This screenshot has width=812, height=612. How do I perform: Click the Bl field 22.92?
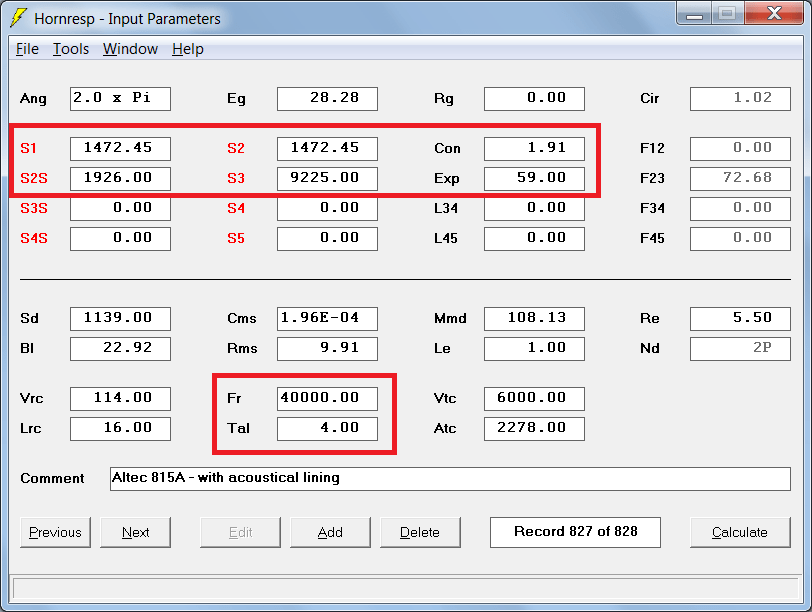[x=120, y=348]
